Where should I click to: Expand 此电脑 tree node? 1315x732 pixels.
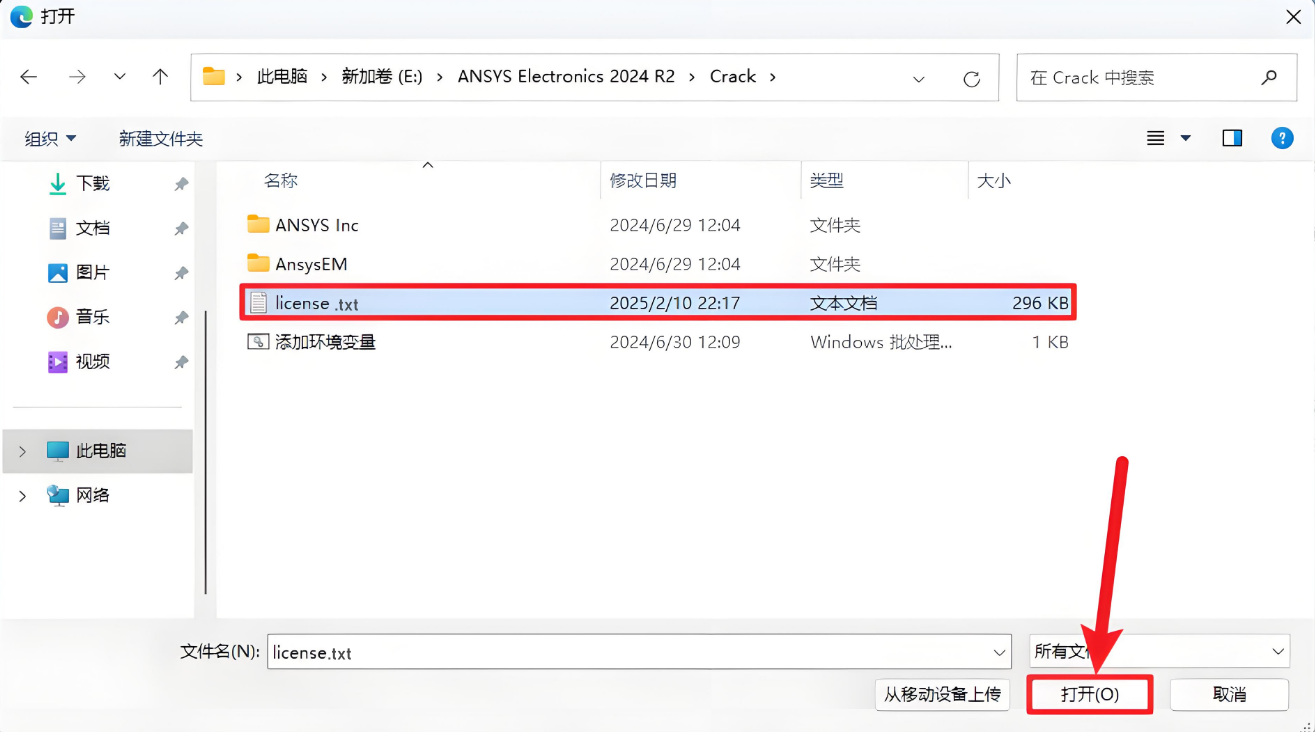(22, 451)
